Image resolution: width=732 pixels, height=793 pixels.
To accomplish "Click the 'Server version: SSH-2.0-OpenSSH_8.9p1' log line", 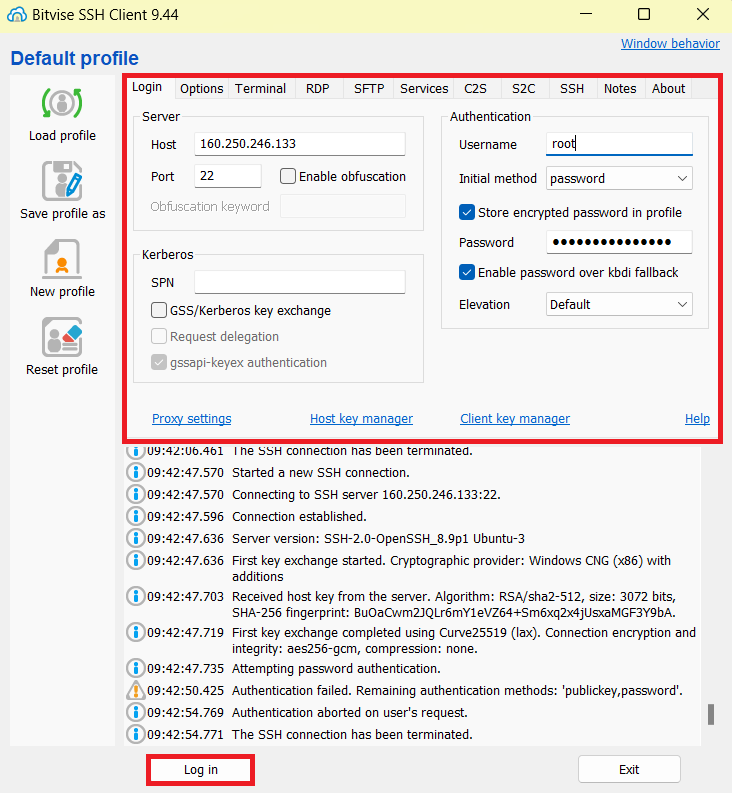I will [378, 538].
